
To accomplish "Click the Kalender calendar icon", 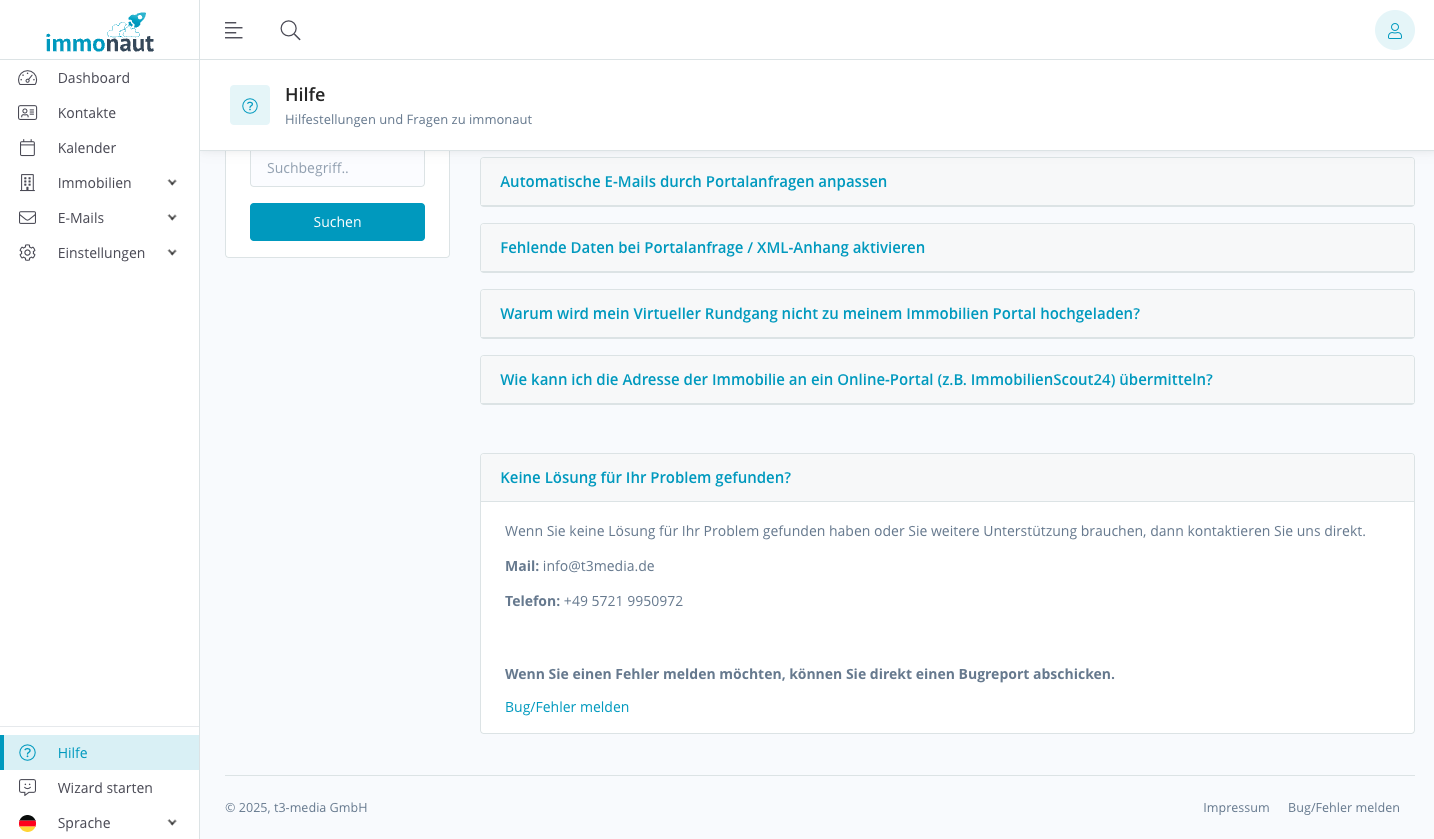I will click(28, 148).
